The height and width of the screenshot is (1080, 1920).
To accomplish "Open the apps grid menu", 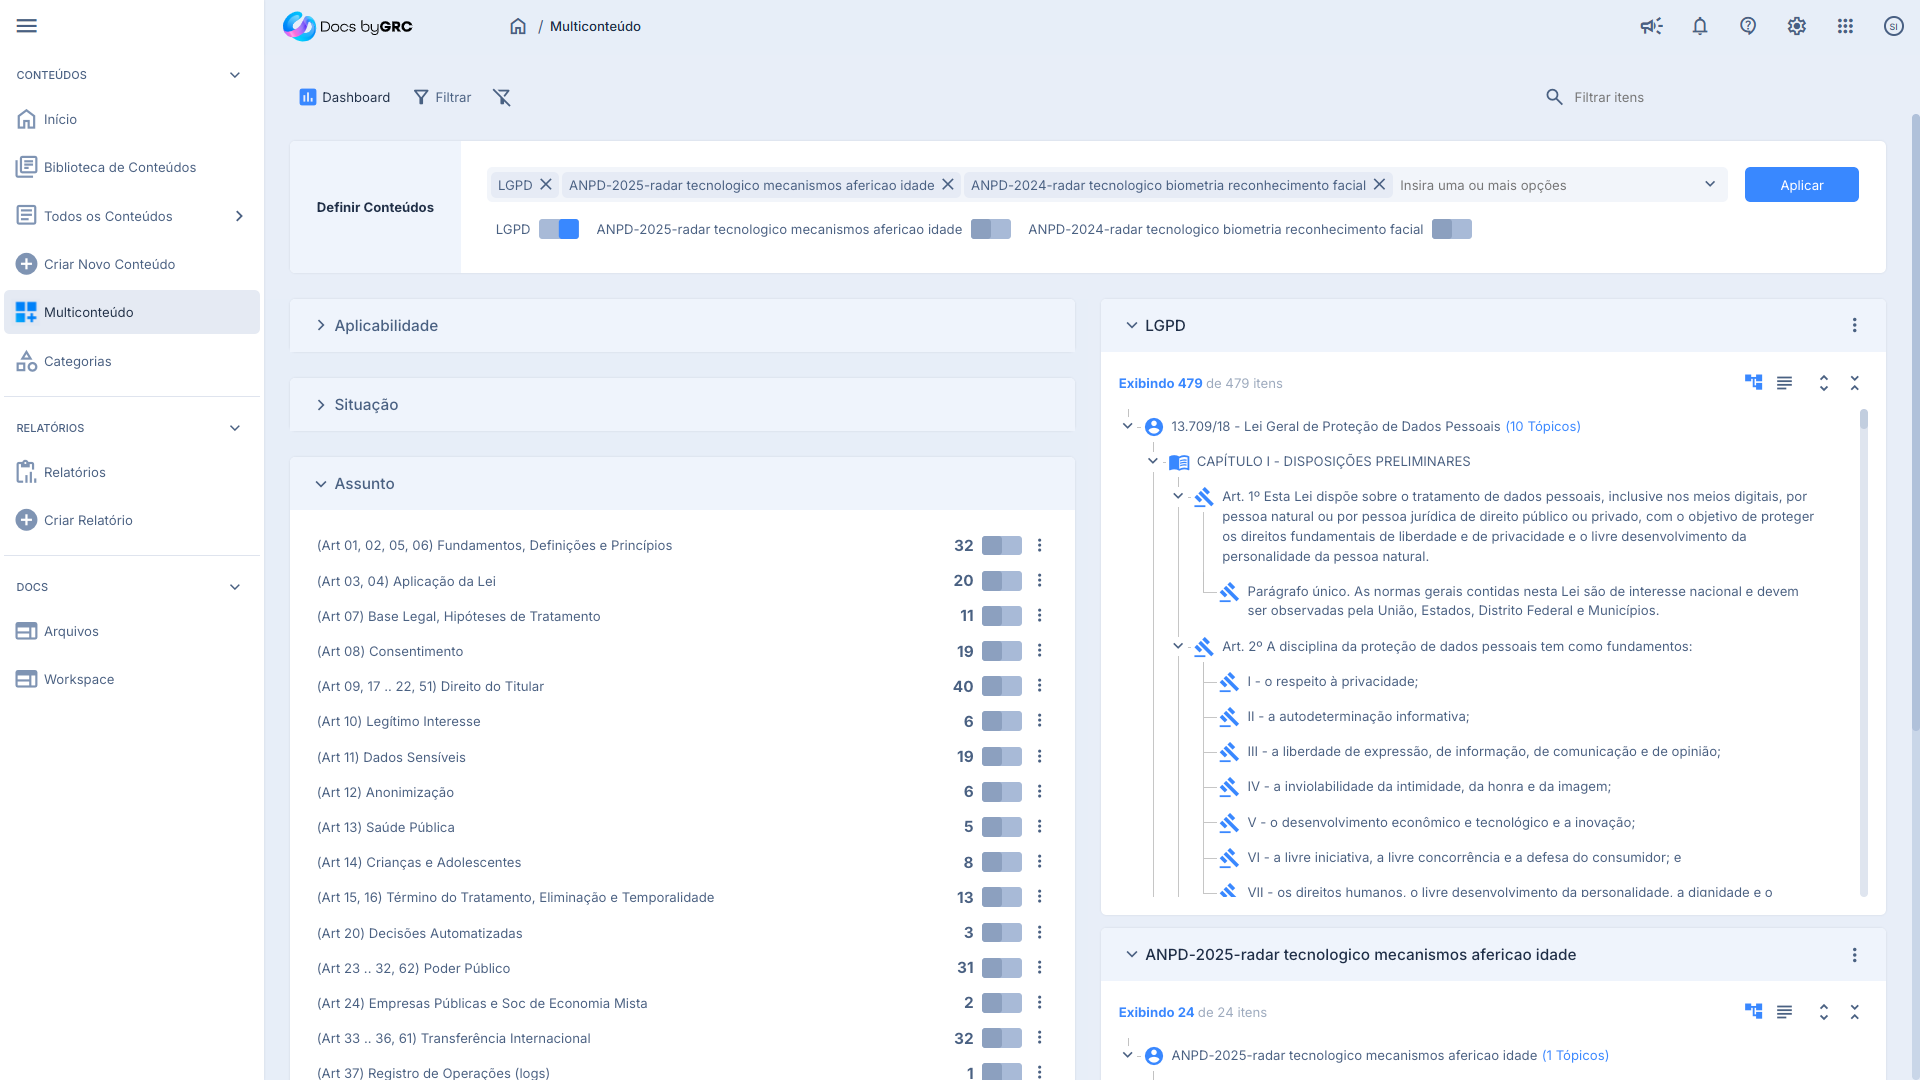I will pos(1845,27).
